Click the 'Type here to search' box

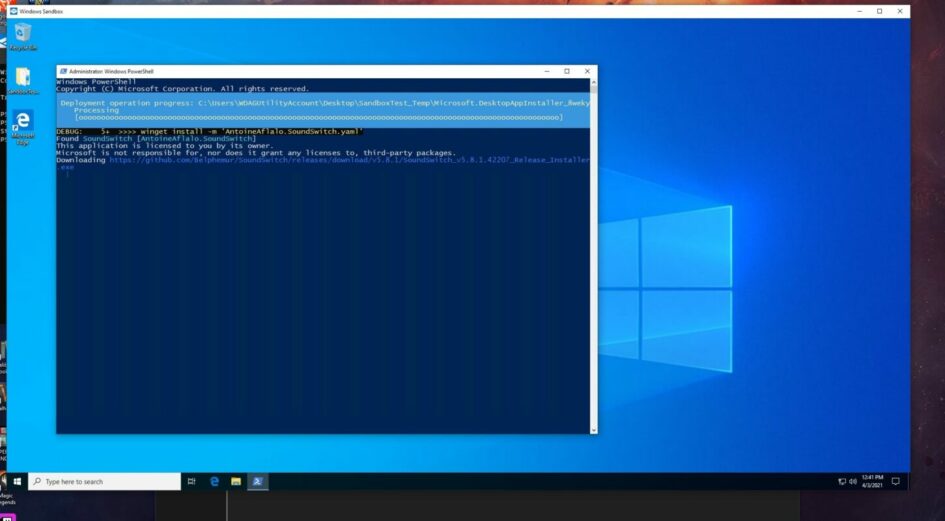pyautogui.click(x=104, y=481)
